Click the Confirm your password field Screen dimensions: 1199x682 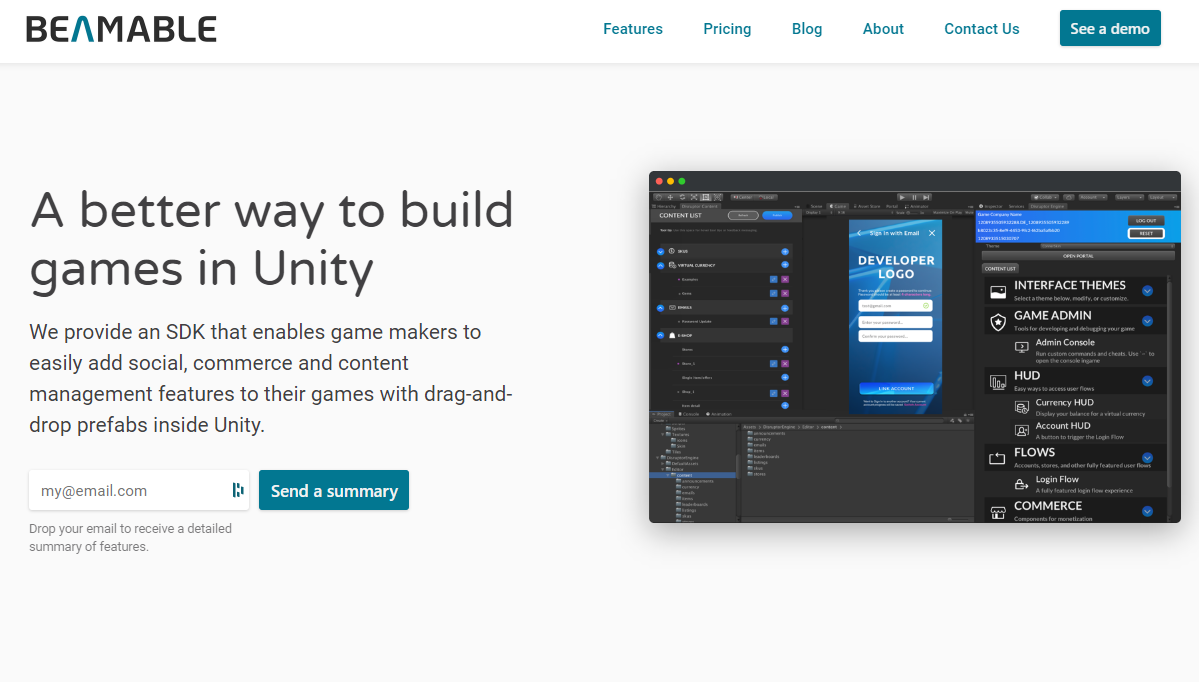[895, 336]
